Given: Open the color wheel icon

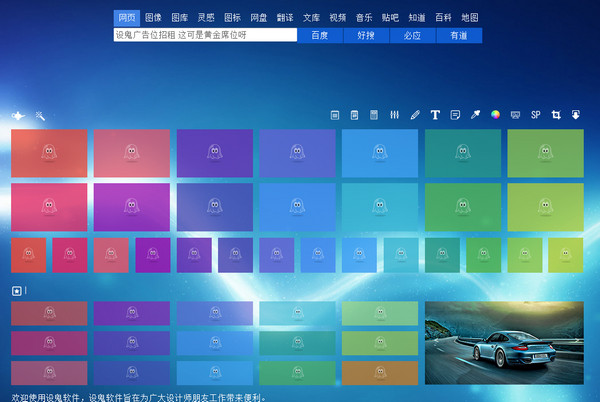Looking at the screenshot, I should click(x=495, y=114).
